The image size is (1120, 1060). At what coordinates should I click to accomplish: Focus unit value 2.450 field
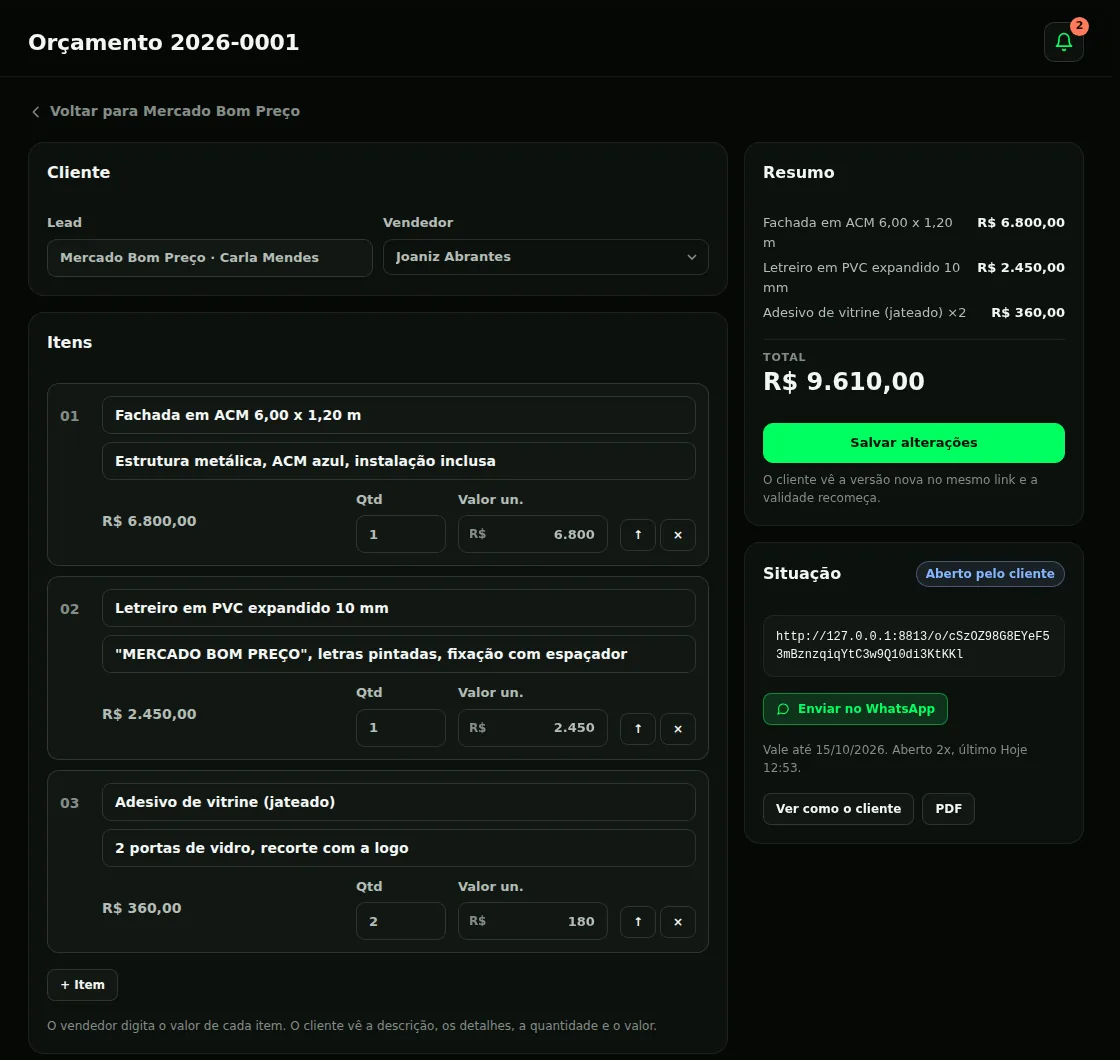click(x=532, y=728)
